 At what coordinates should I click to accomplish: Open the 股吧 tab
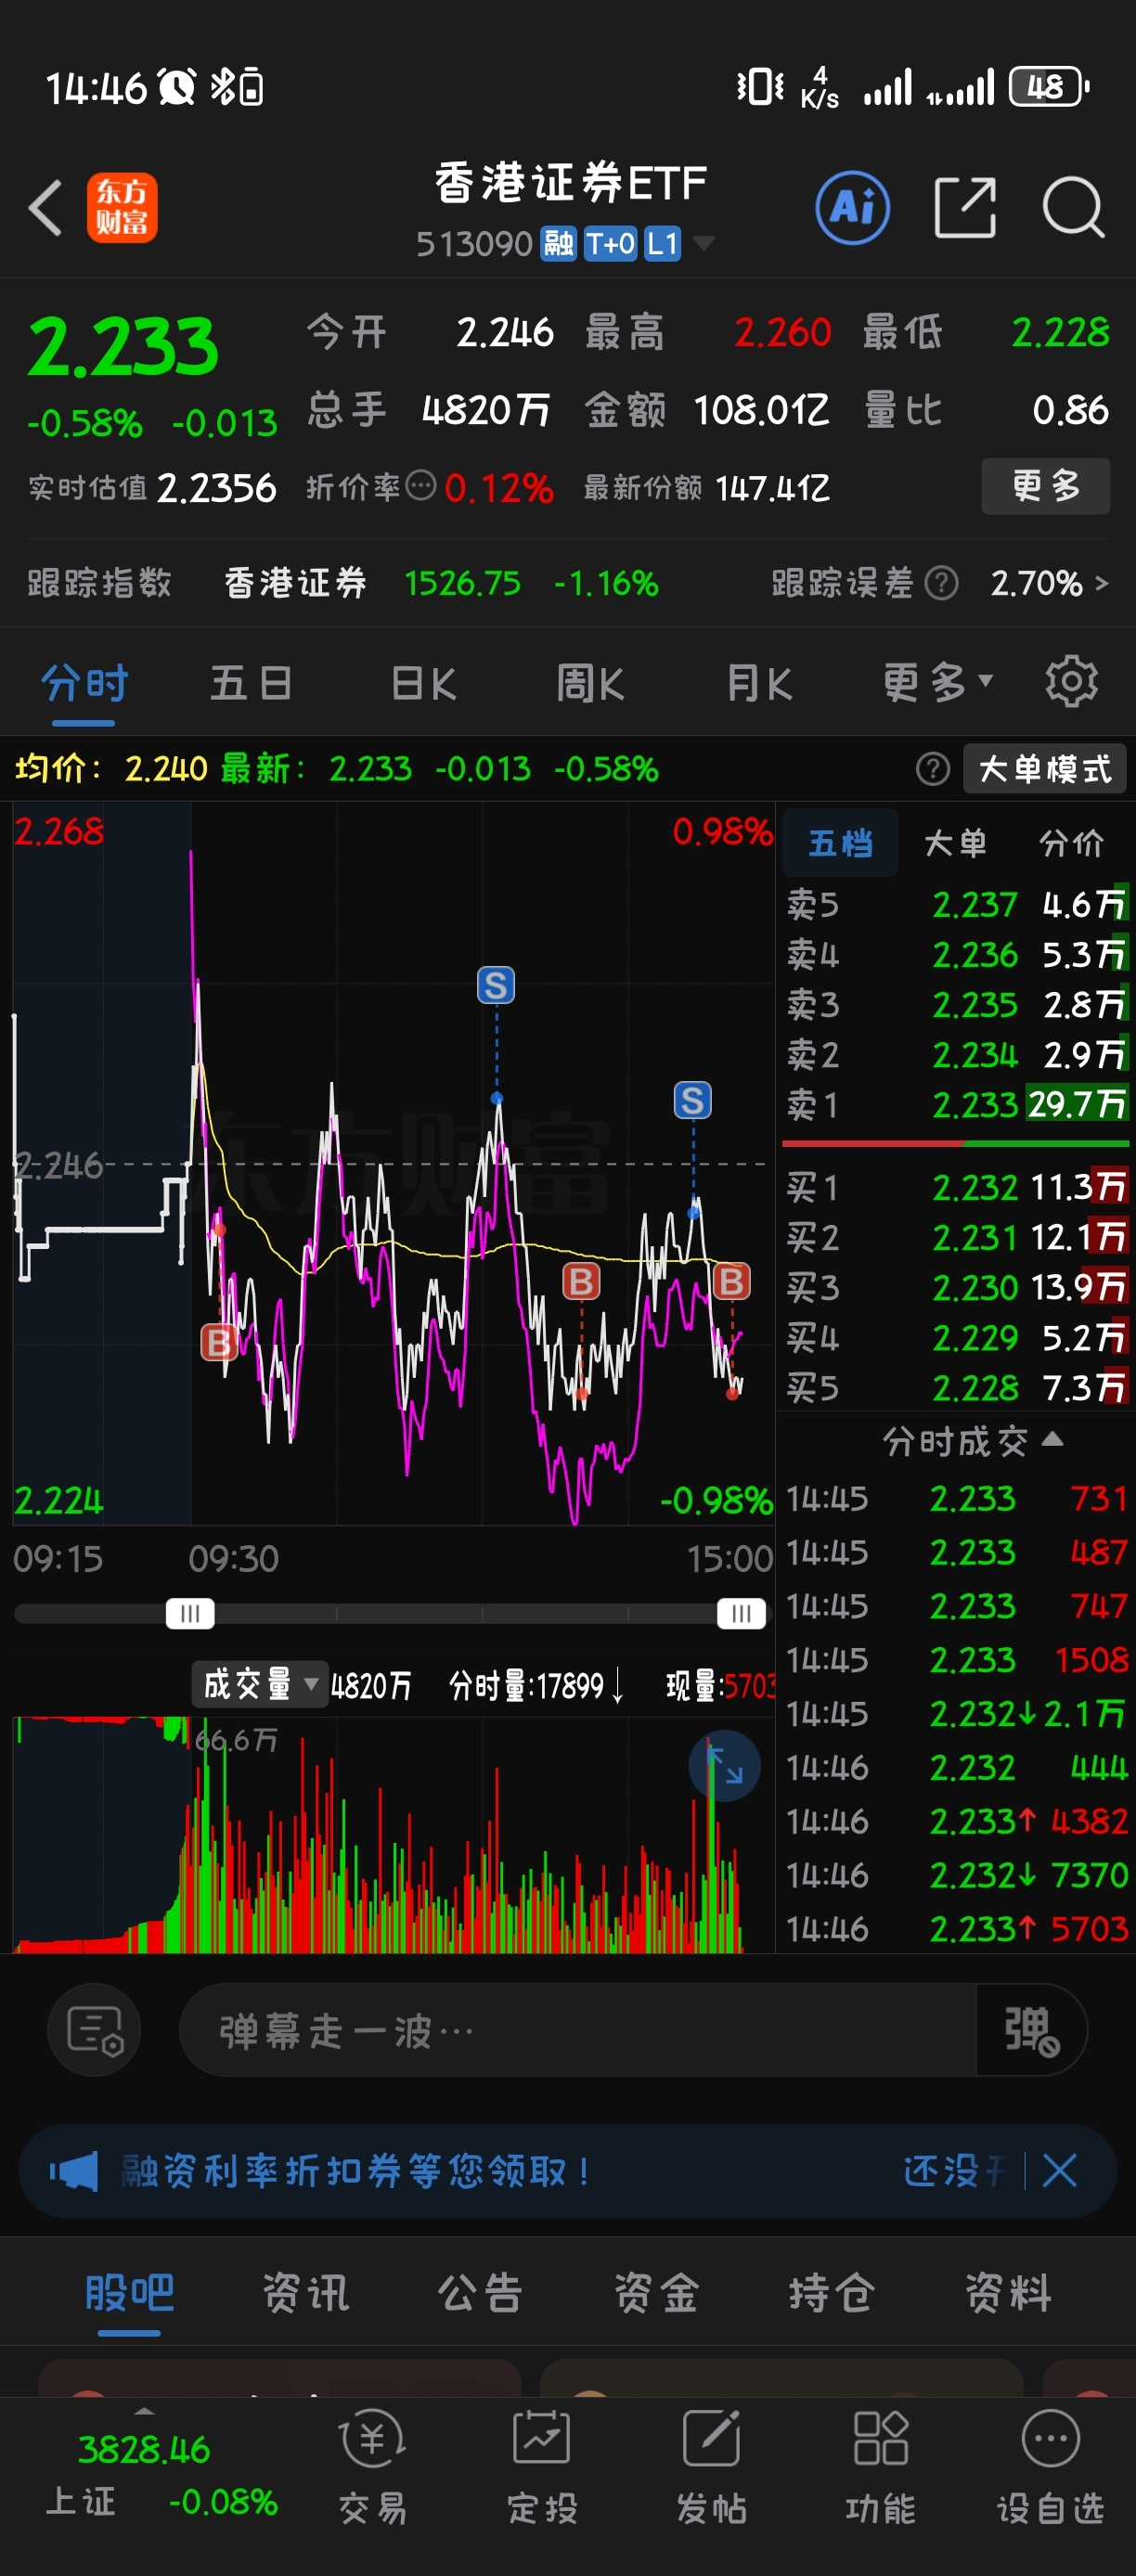[x=129, y=2291]
